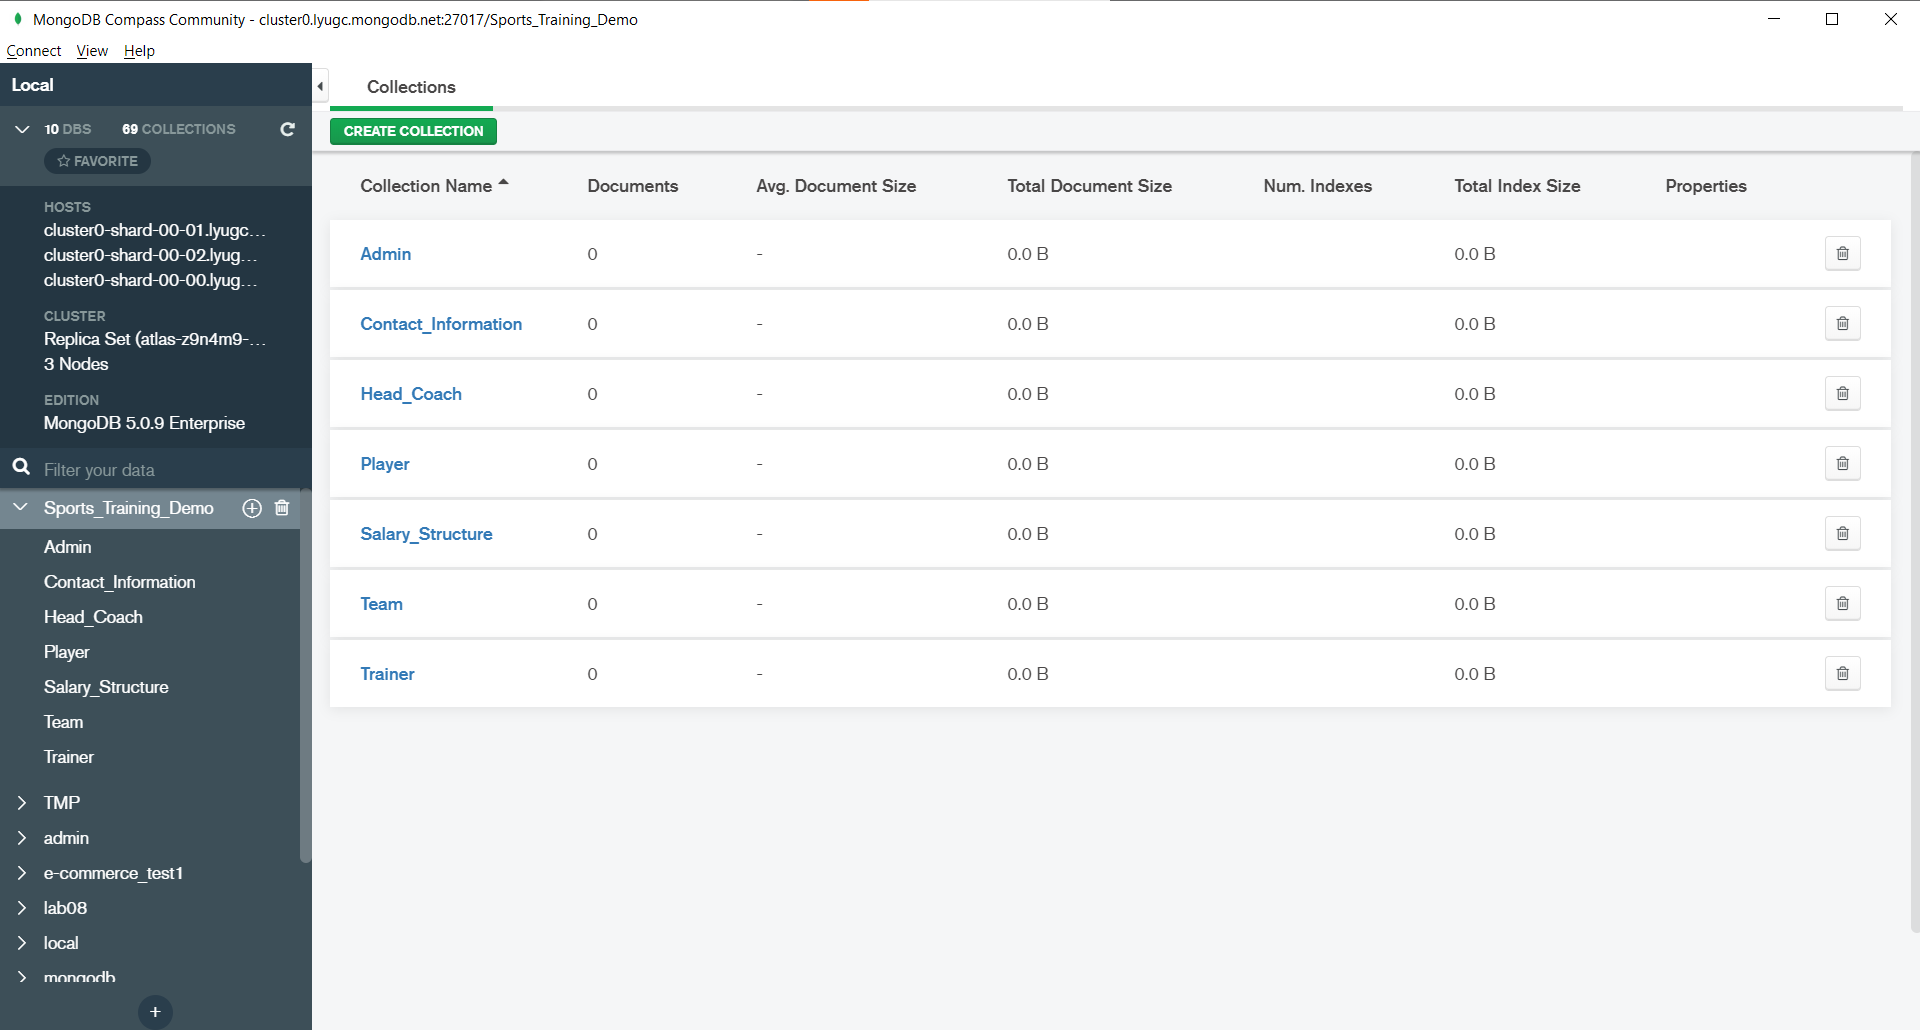Select Head_Coach in the sidebar tree

click(x=93, y=617)
